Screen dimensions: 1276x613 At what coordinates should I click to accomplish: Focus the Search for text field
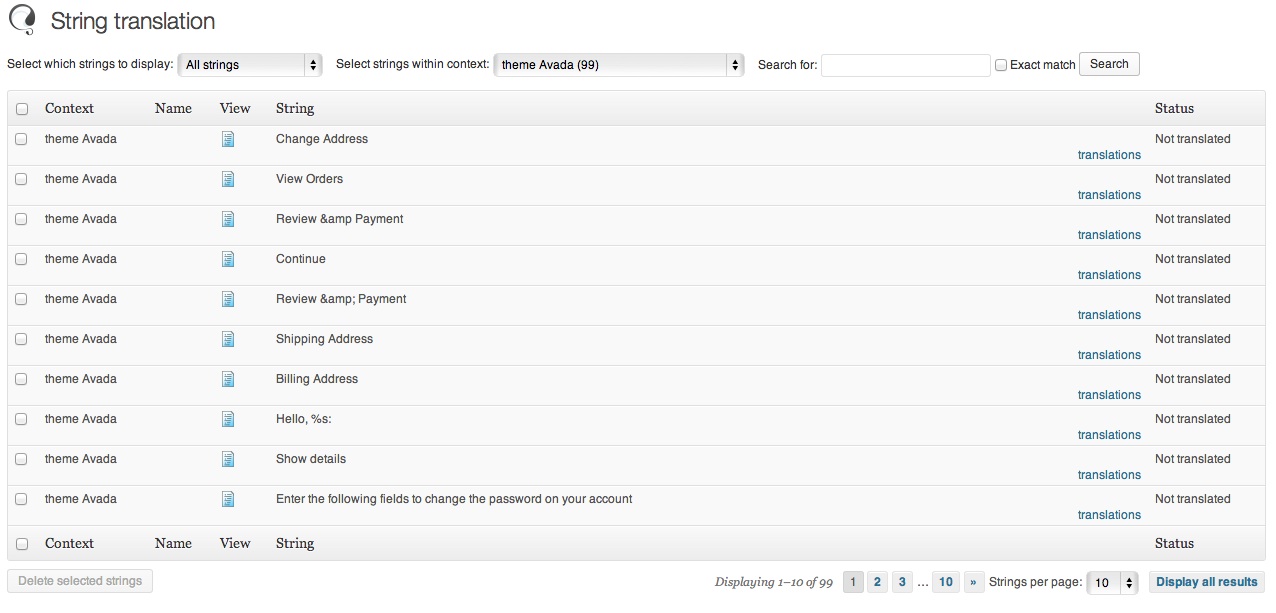906,65
